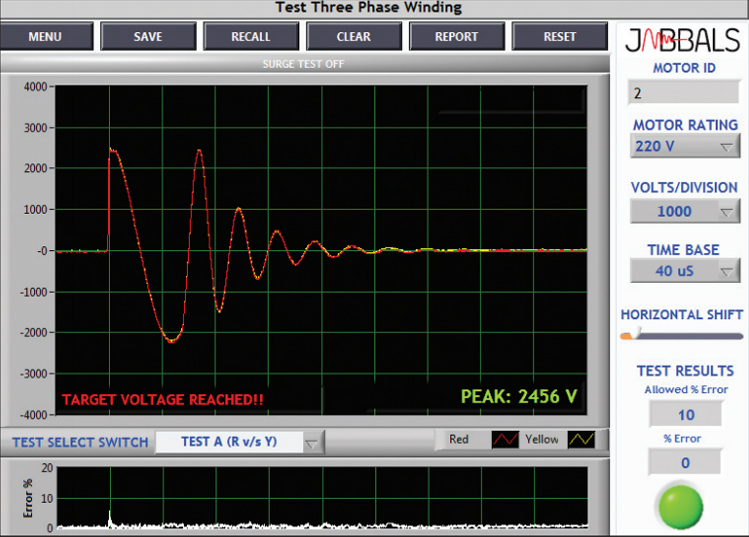Open RECALL to load saved waveform
The height and width of the screenshot is (537, 749).
(x=251, y=37)
